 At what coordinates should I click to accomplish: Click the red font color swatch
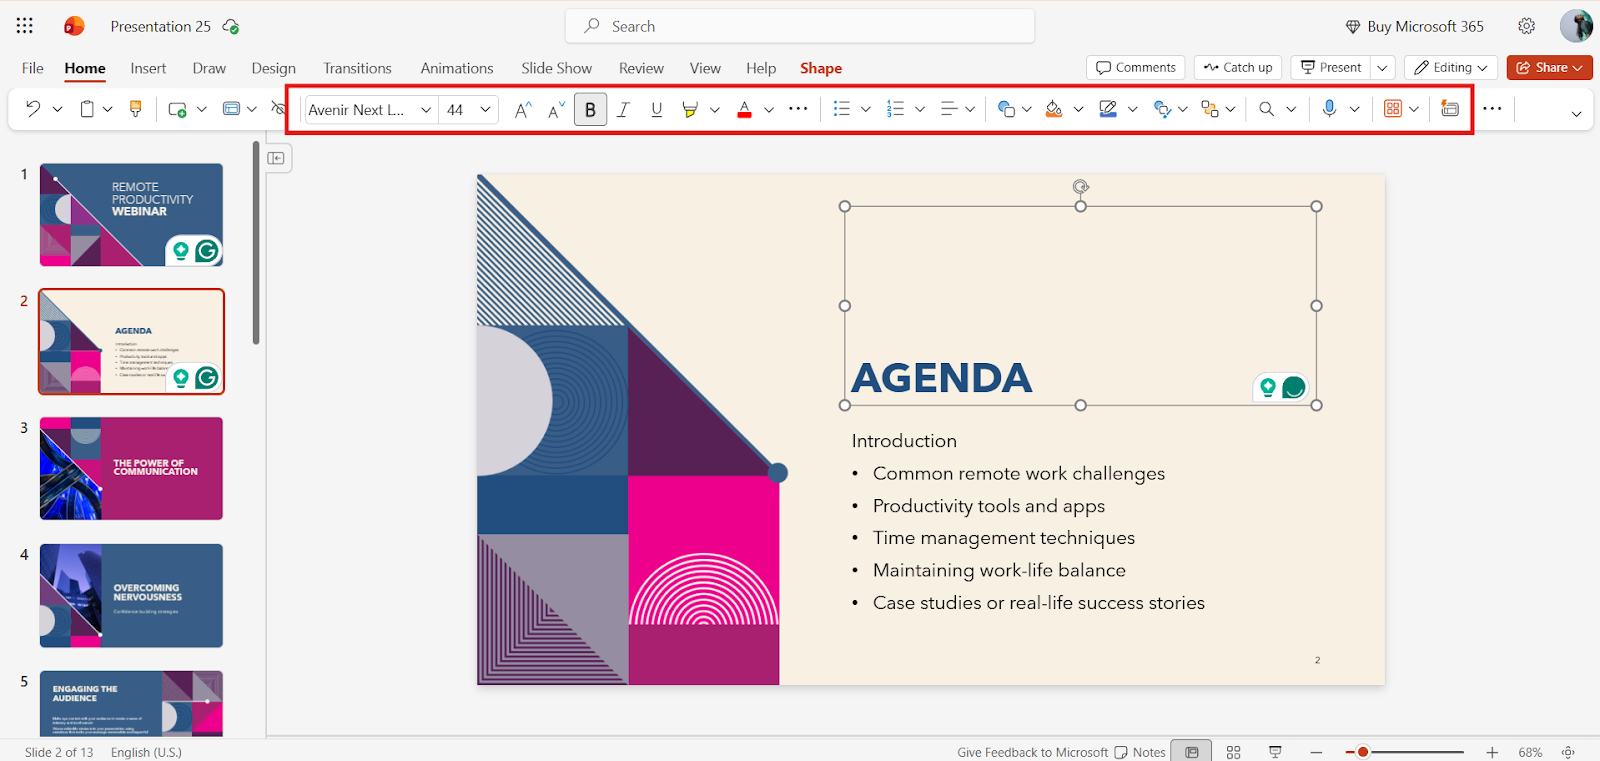click(x=744, y=110)
